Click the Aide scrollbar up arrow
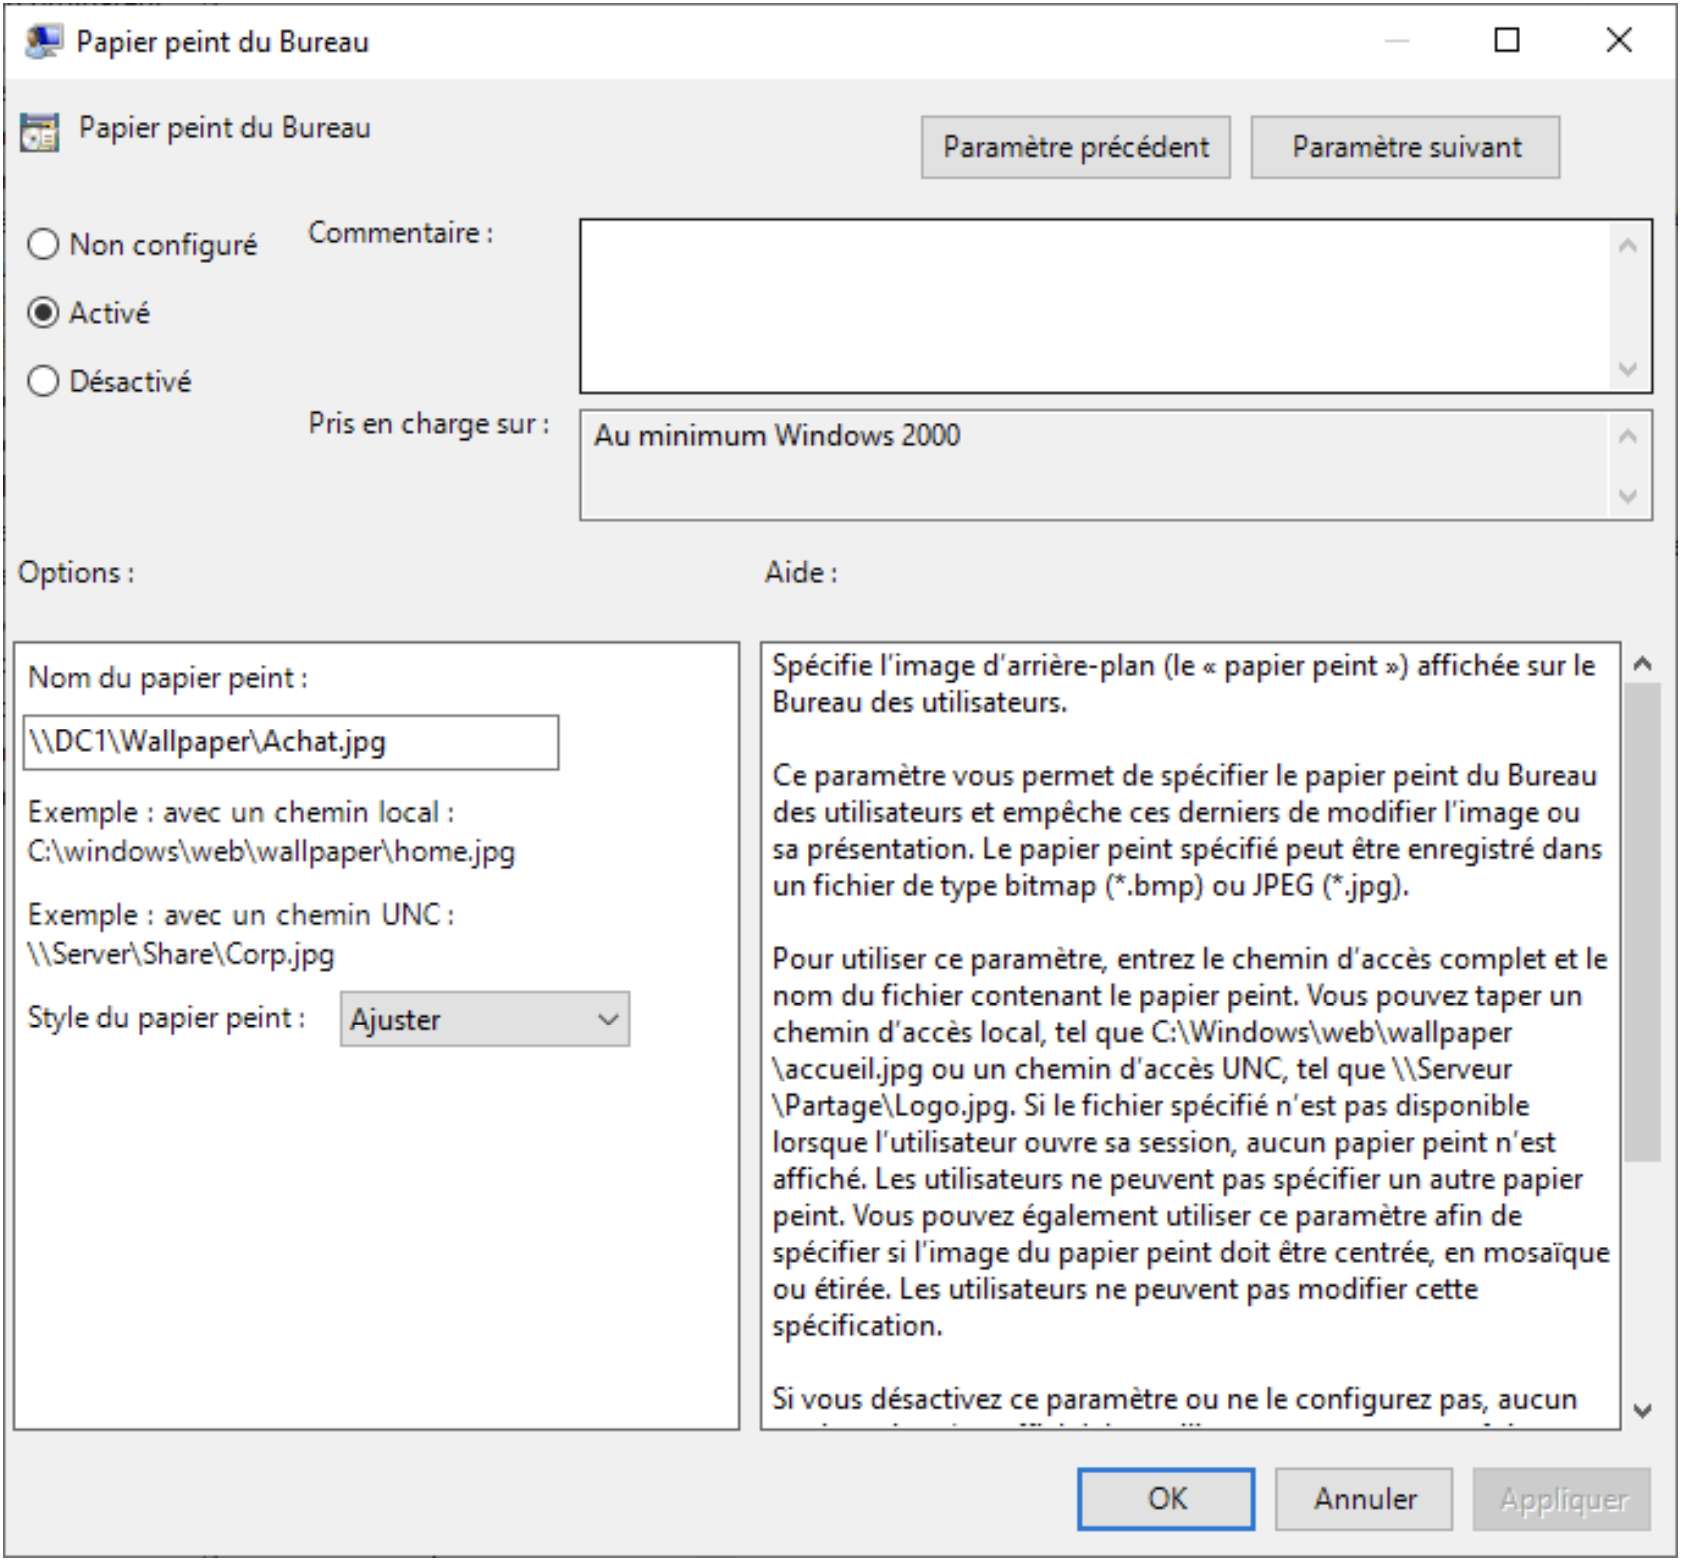This screenshot has width=1686, height=1566. (x=1642, y=664)
